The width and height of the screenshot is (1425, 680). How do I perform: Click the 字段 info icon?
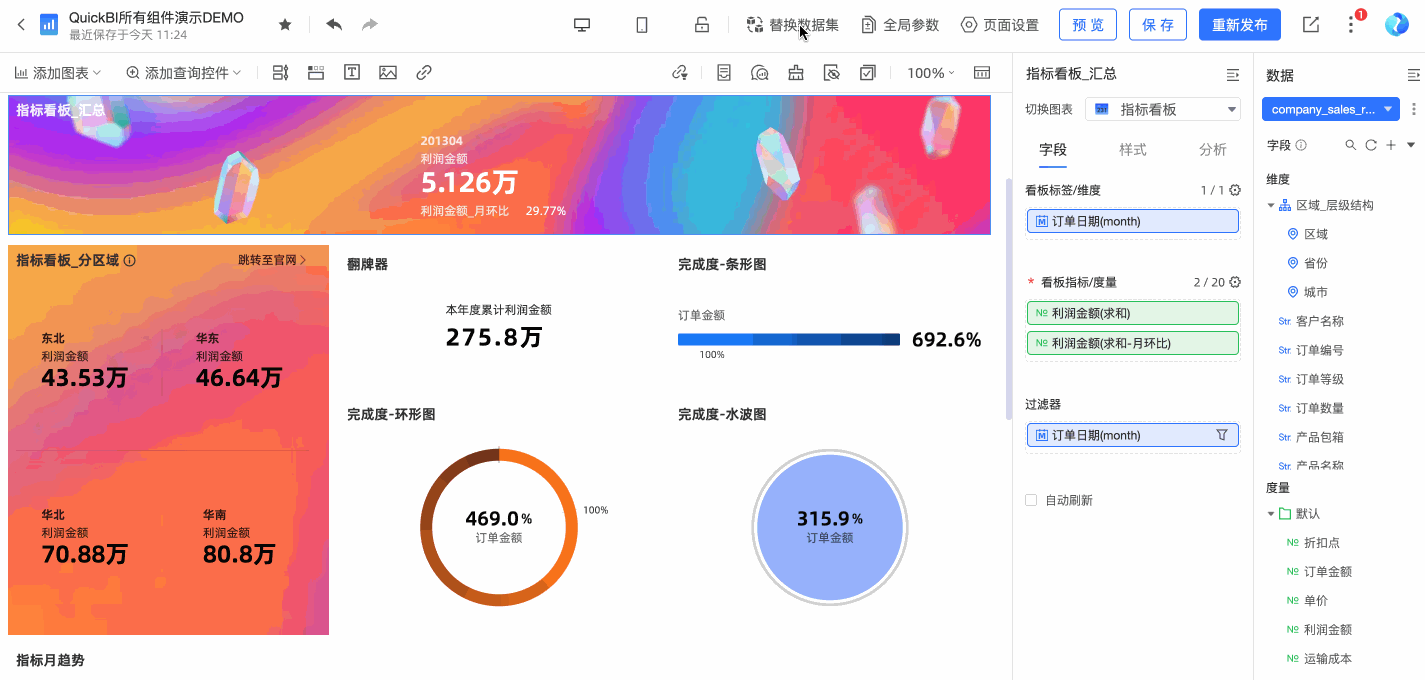[1301, 145]
